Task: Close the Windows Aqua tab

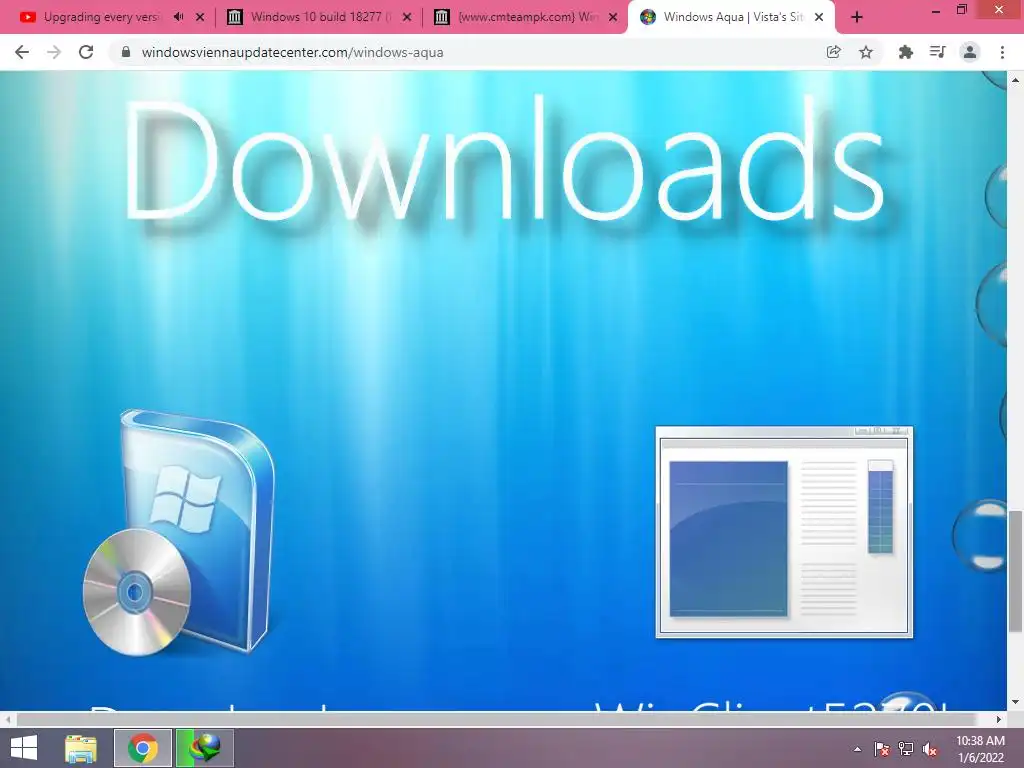Action: tap(819, 17)
